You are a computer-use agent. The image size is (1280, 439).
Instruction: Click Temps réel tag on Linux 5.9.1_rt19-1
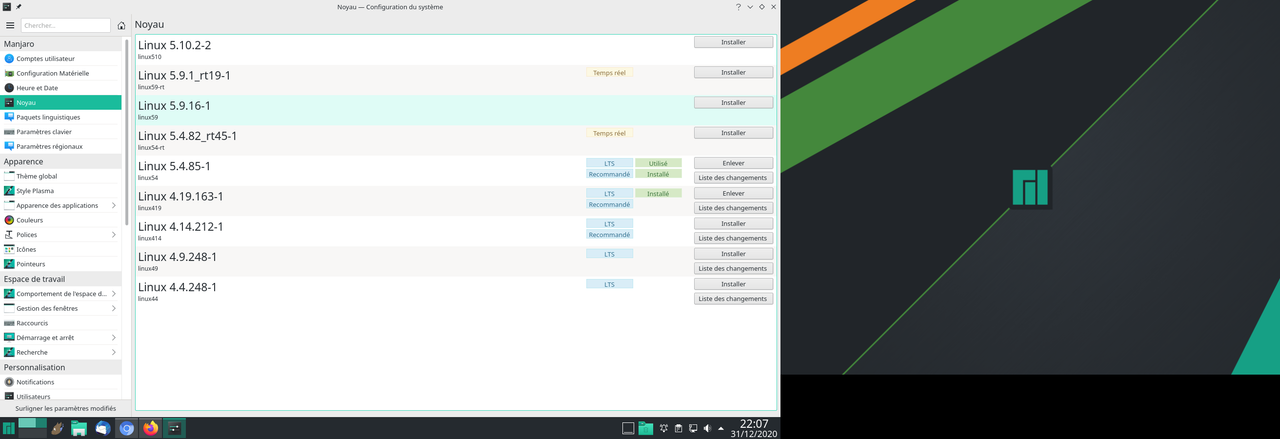coord(609,73)
